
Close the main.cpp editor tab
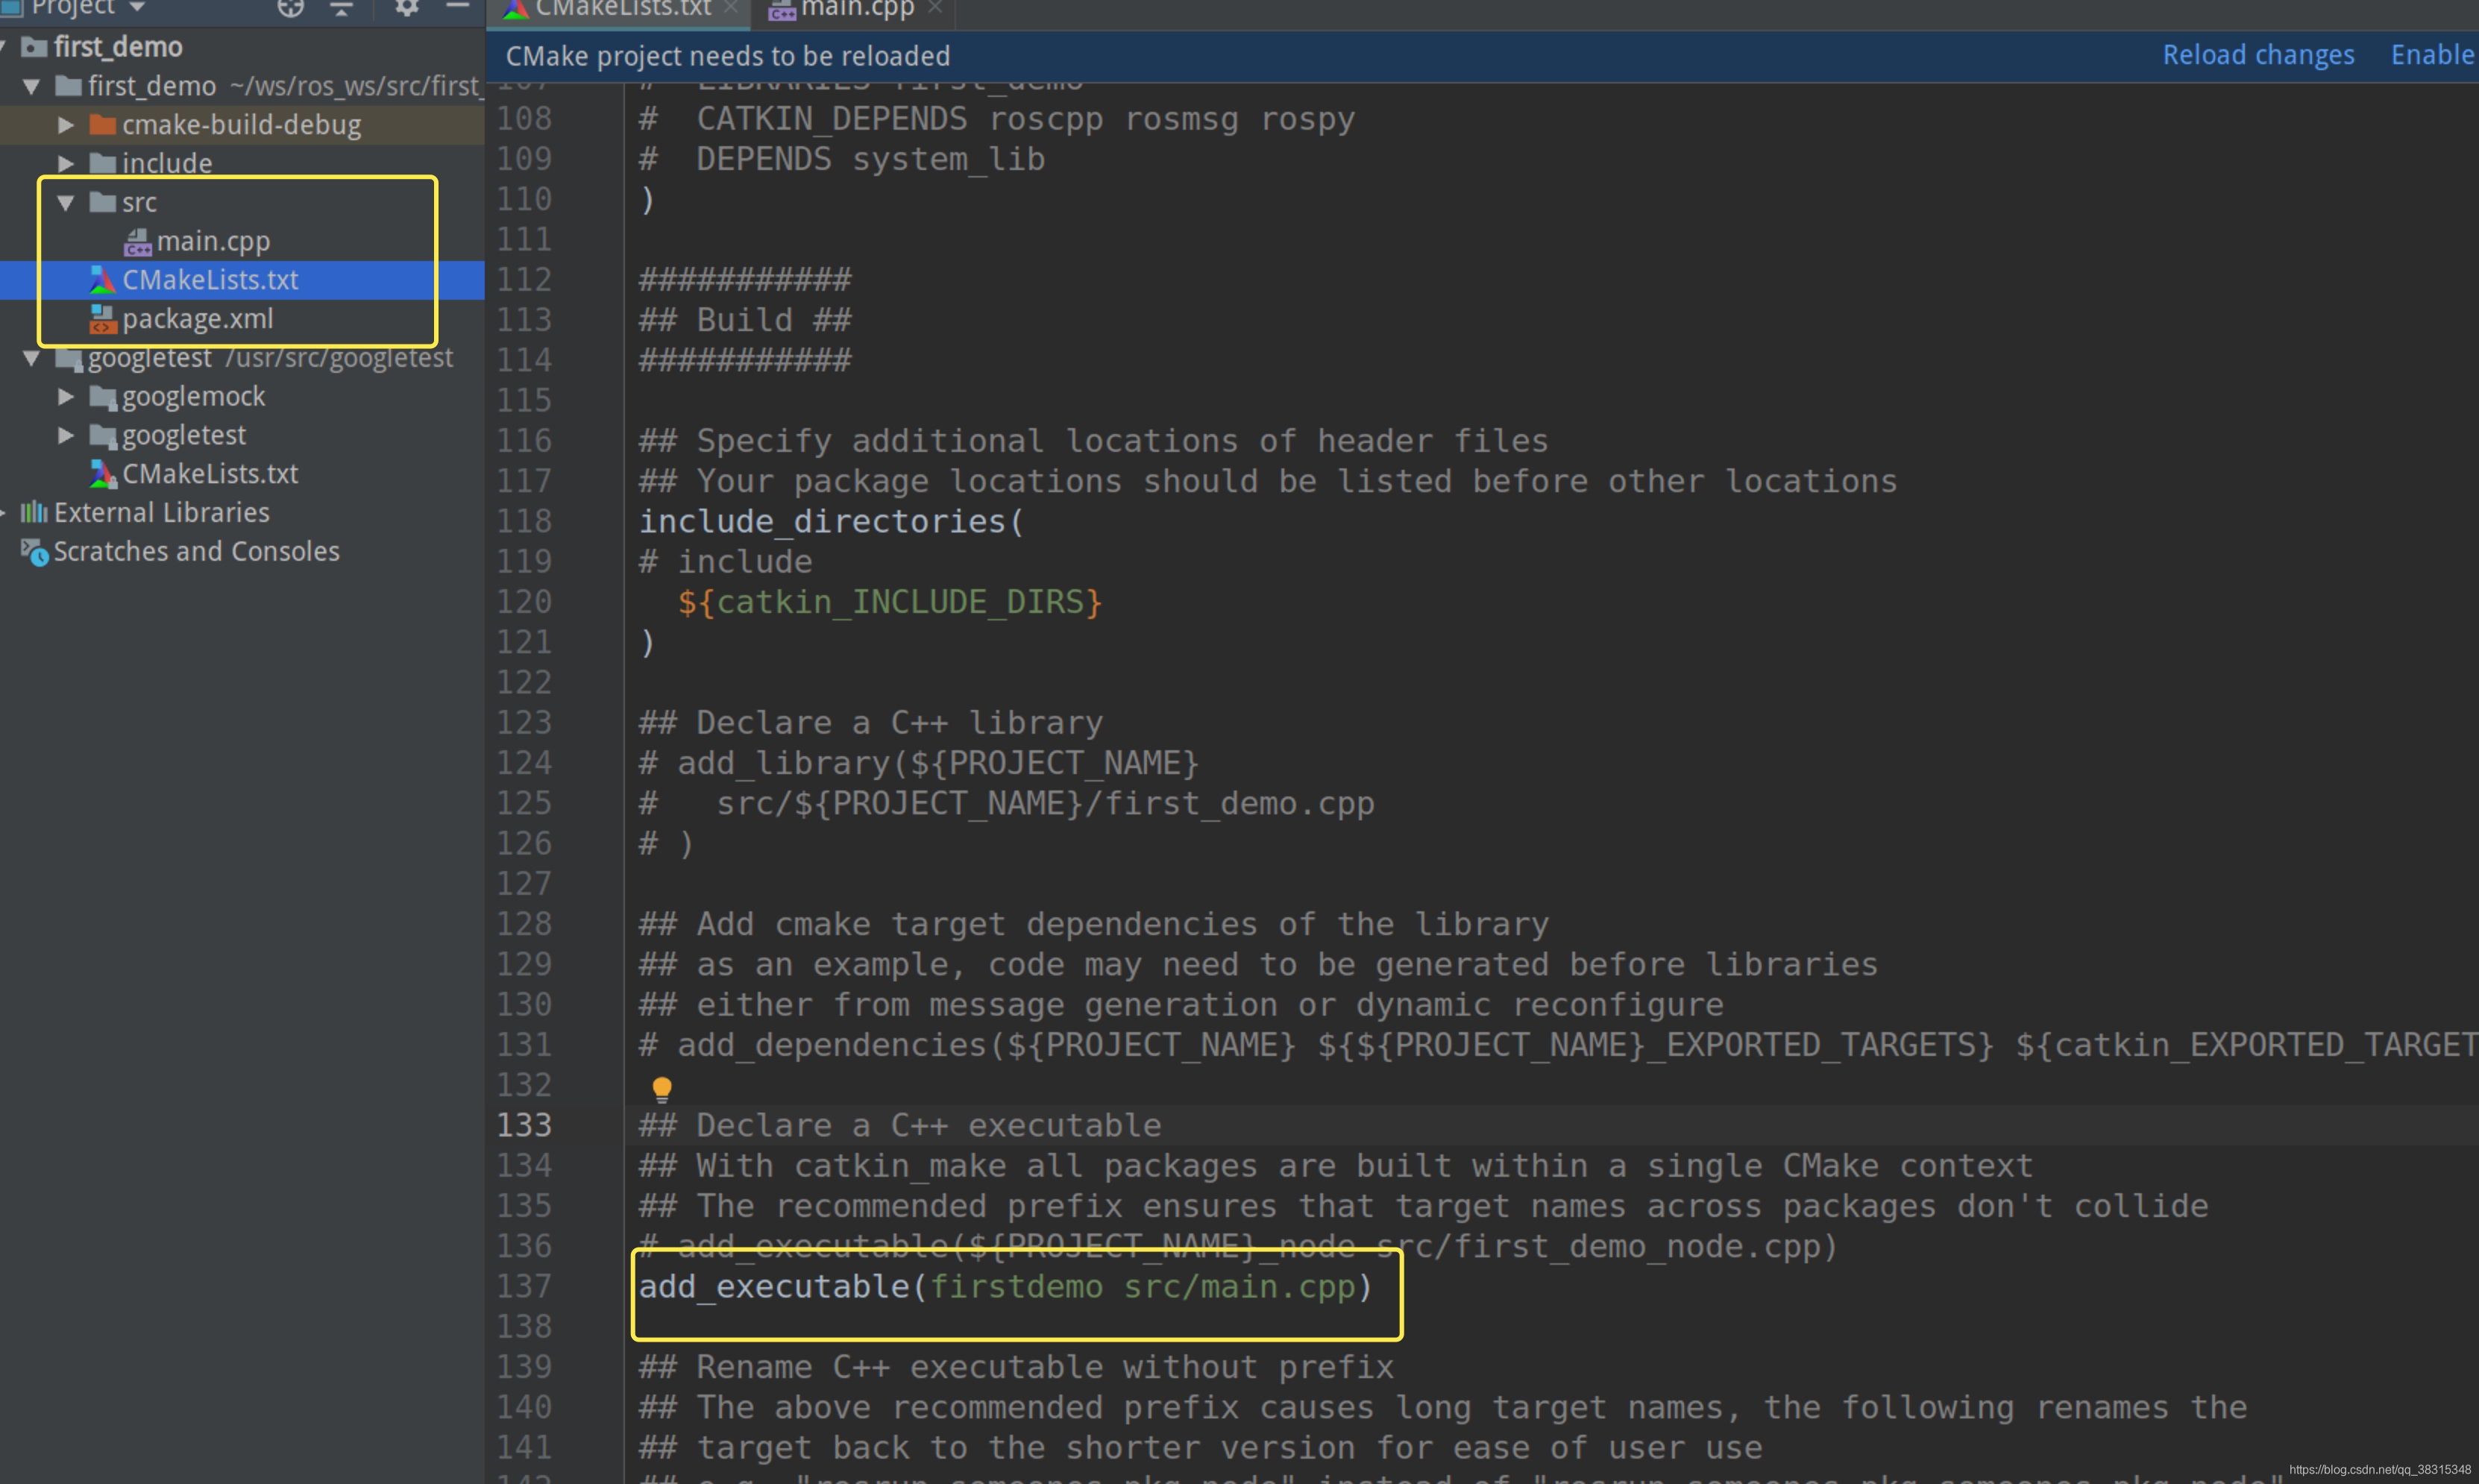(x=935, y=8)
